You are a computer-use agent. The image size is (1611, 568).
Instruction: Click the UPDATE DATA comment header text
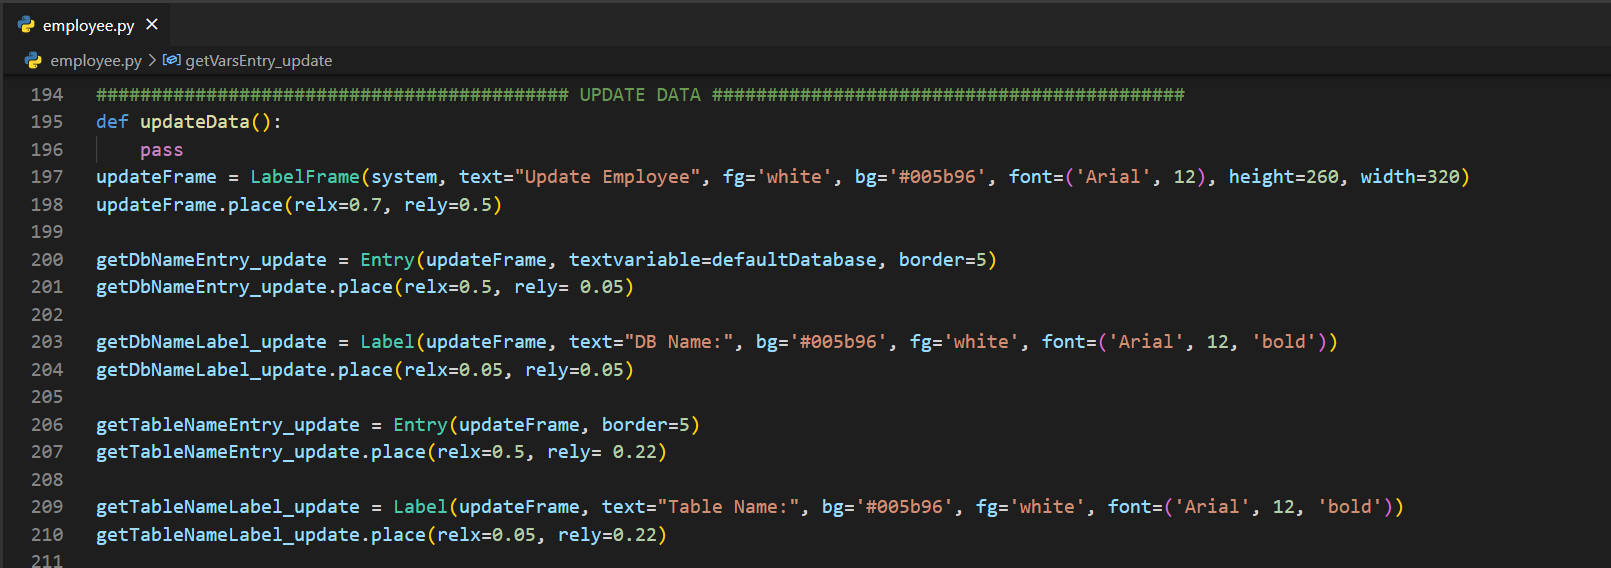(640, 95)
